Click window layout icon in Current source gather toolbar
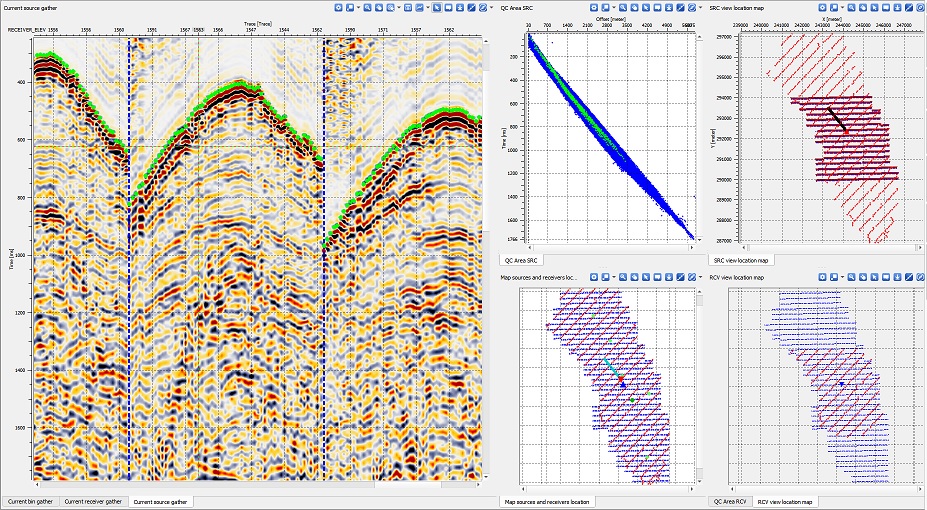This screenshot has height=510, width=927. pyautogui.click(x=408, y=8)
